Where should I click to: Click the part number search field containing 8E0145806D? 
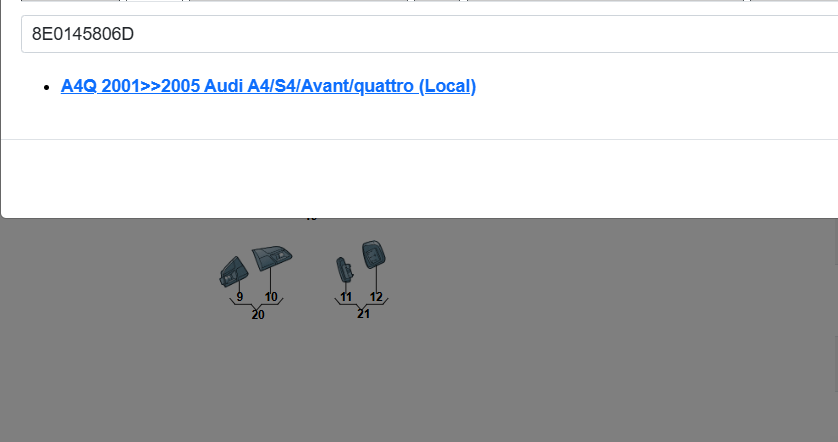pyautogui.click(x=430, y=34)
